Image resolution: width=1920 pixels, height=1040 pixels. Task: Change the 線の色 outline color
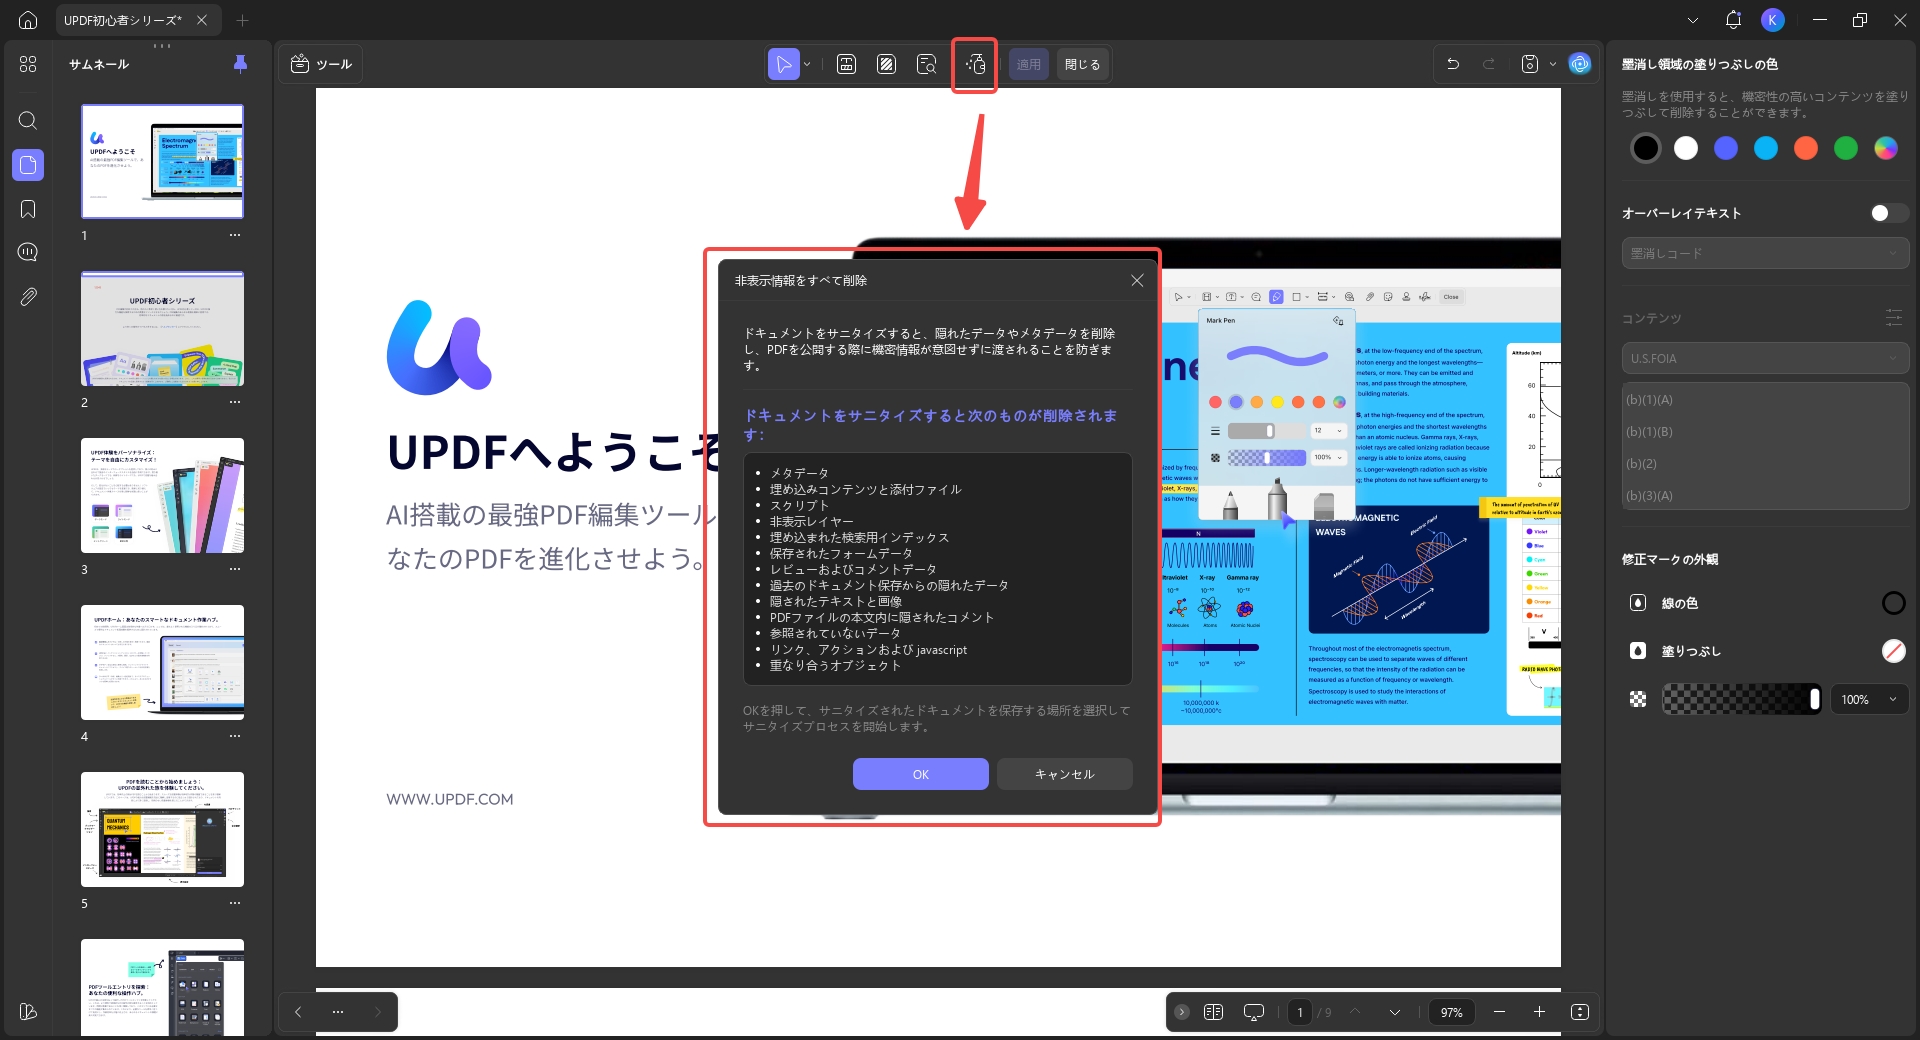click(1893, 603)
